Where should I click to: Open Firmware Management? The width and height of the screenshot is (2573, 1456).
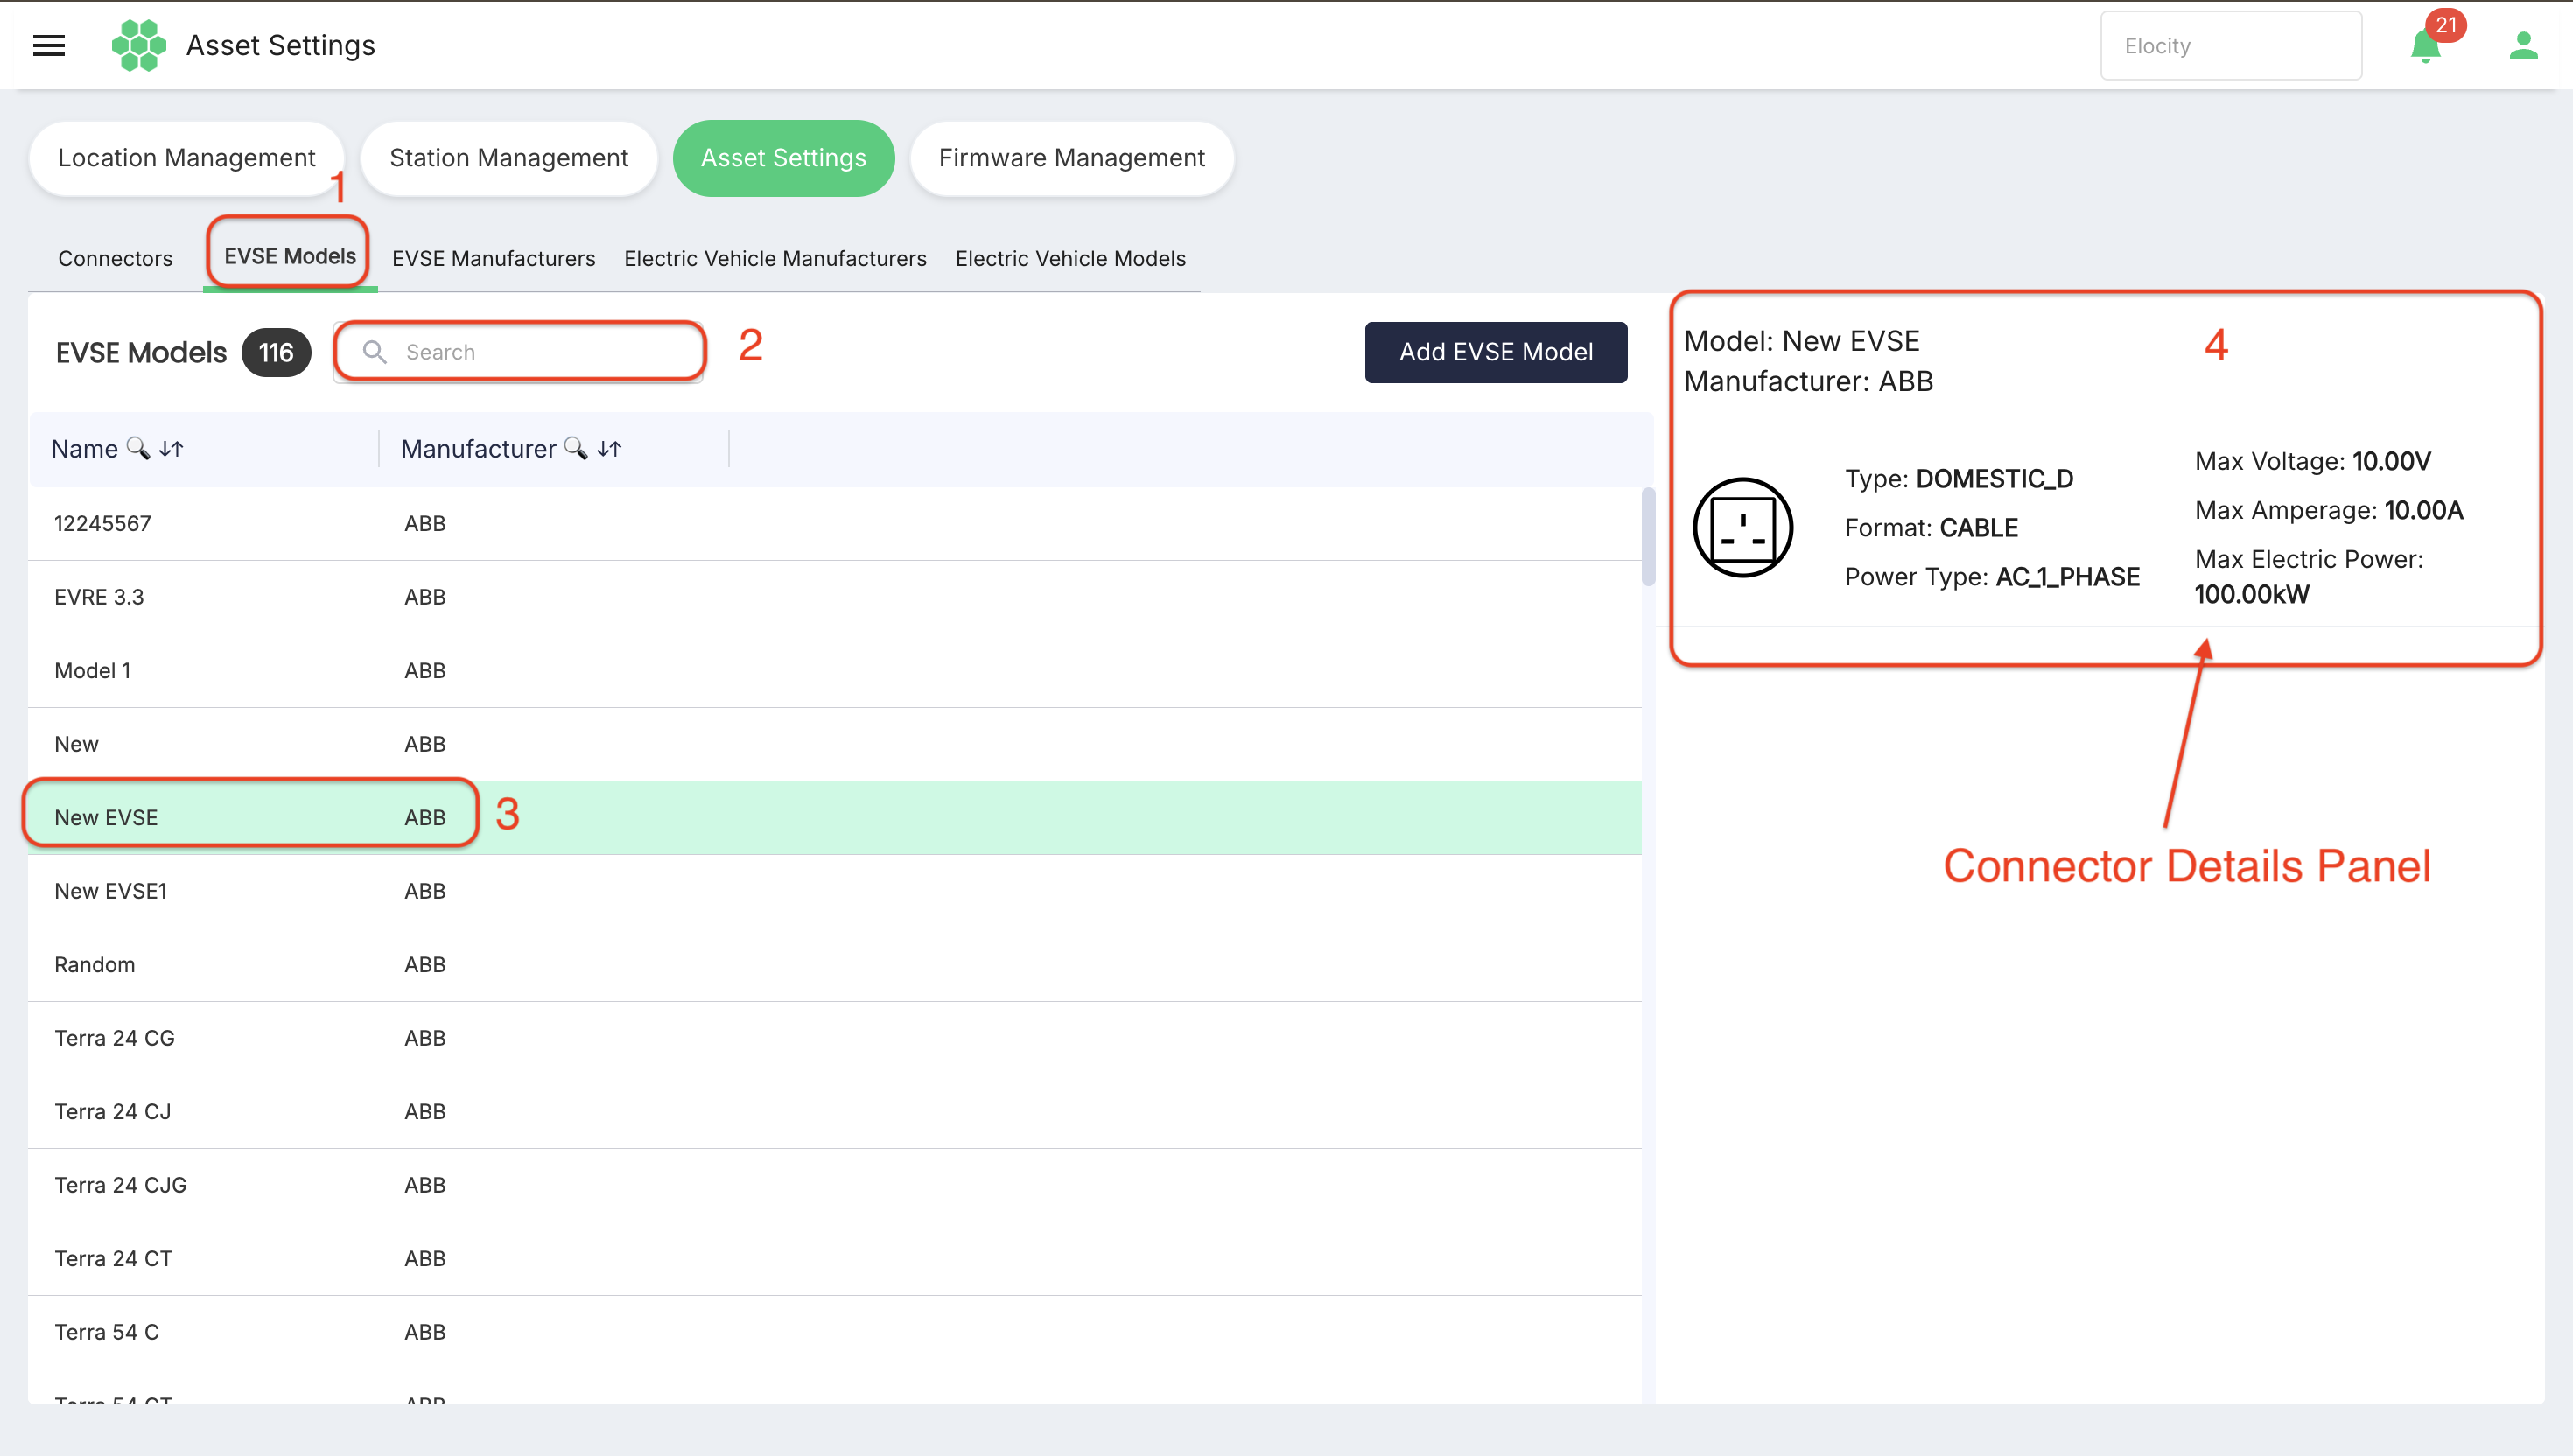pos(1072,158)
